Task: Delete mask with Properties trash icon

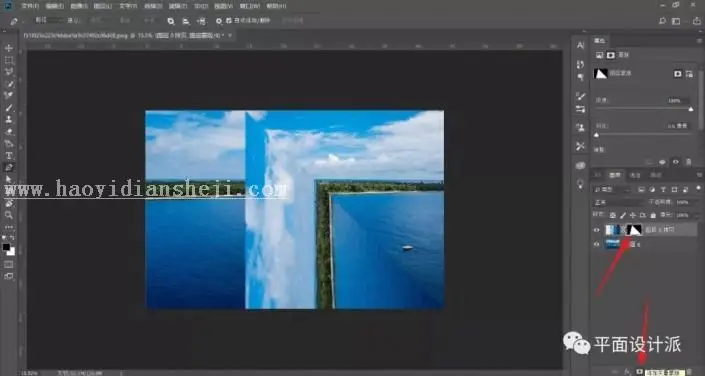Action: [688, 162]
